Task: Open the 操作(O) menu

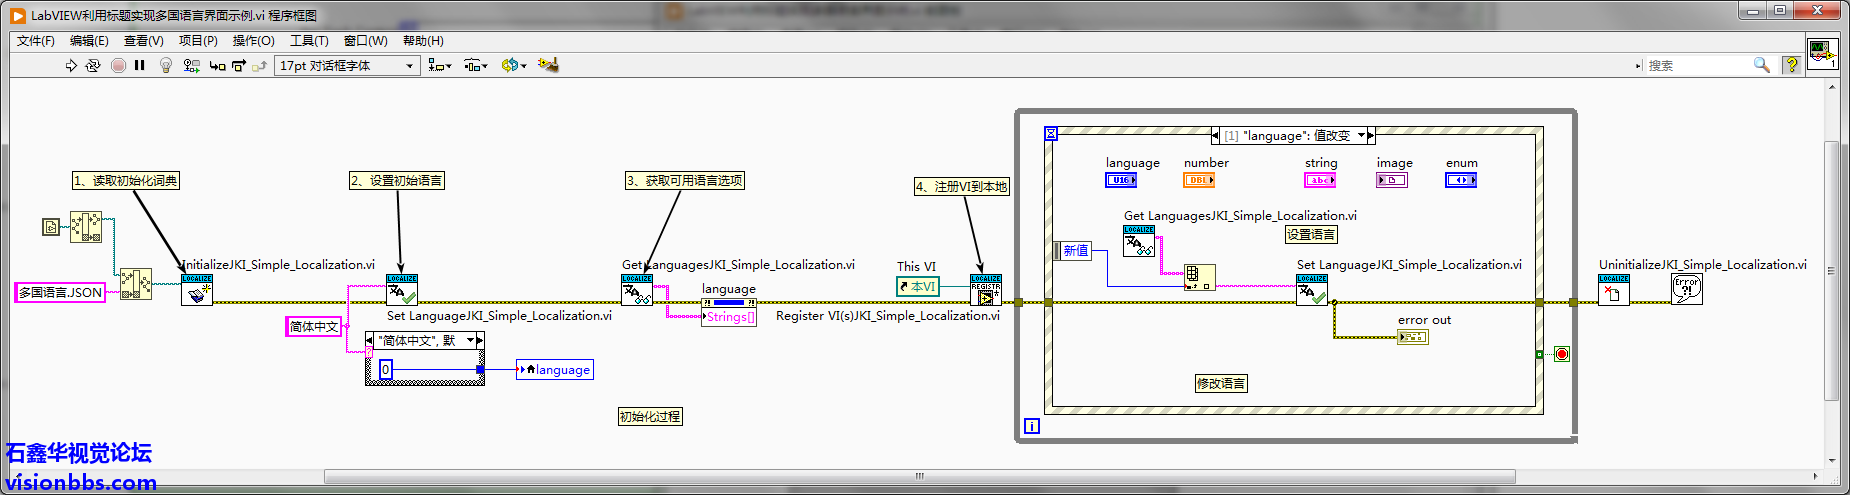Action: 253,41
